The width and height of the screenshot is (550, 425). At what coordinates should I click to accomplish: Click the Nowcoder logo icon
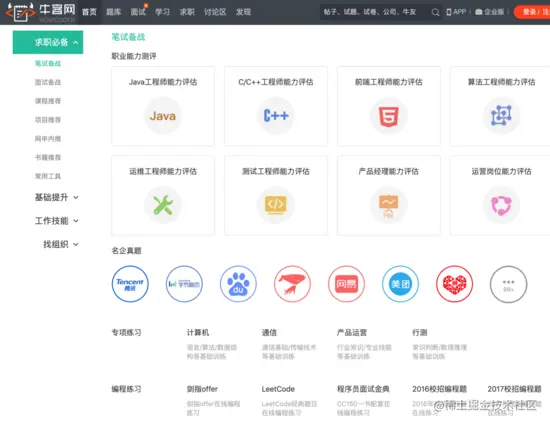(21, 13)
